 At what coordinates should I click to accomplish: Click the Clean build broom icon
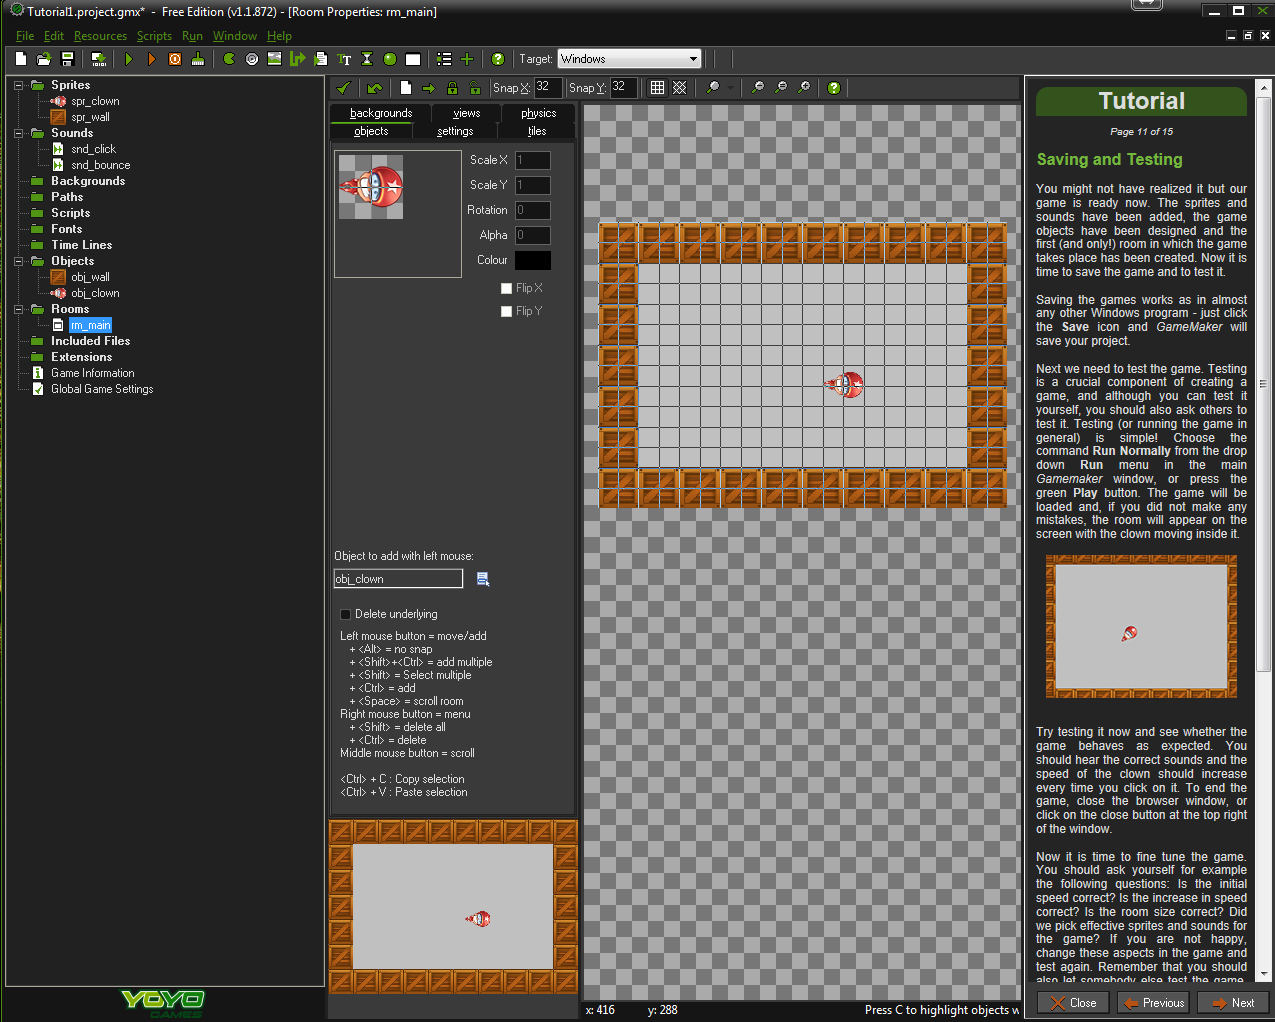[x=198, y=59]
